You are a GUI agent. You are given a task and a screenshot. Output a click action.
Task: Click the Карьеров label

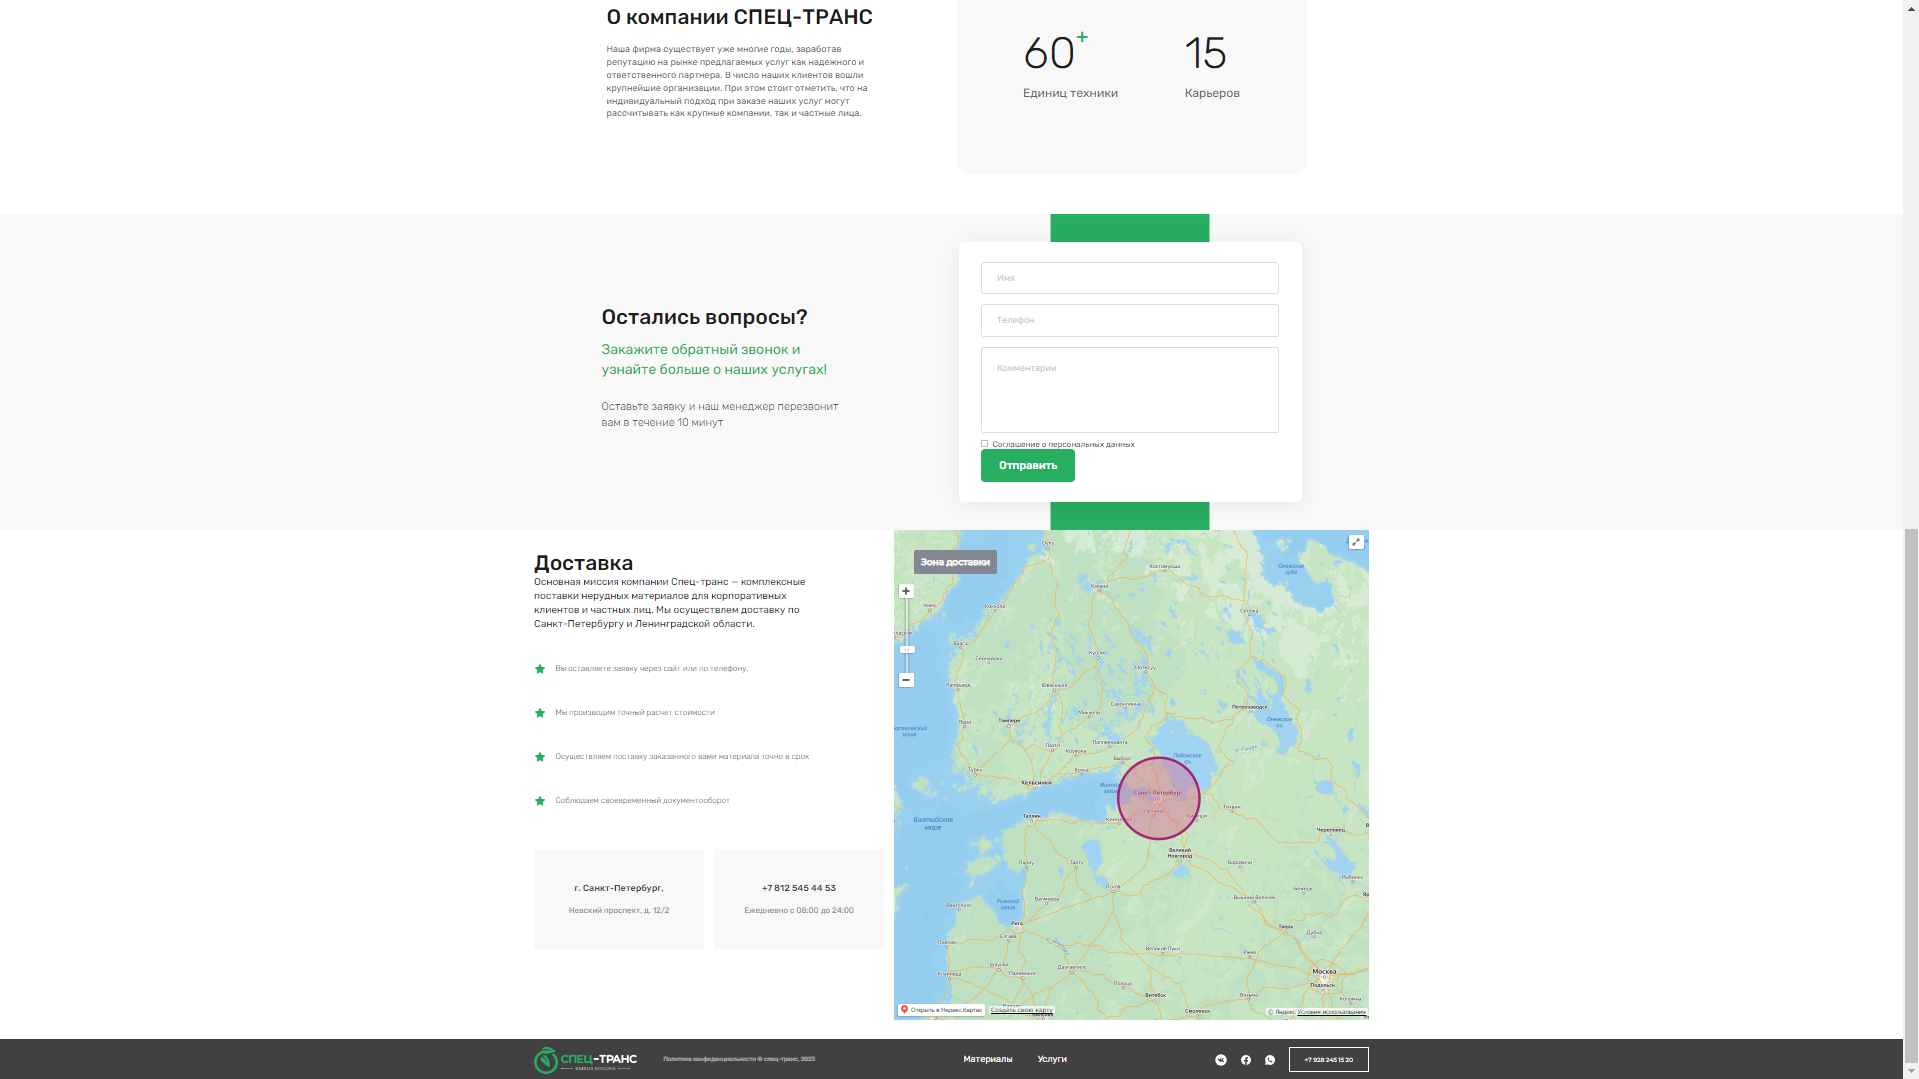1212,93
